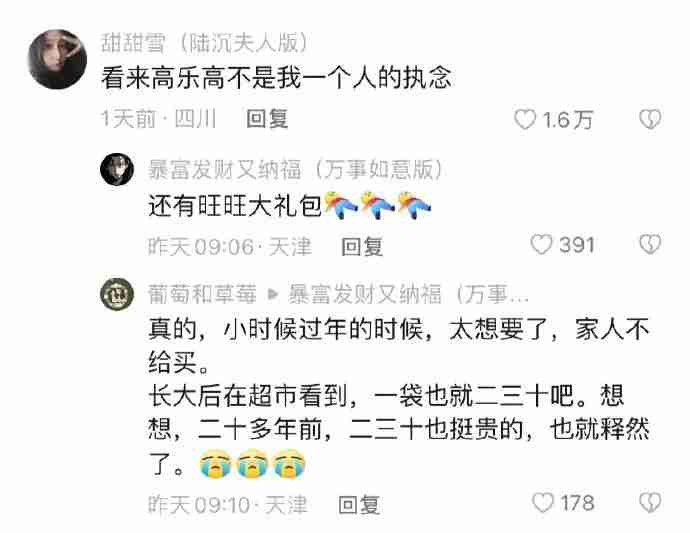
Task: Open the replied-to user 暴富发财又纳福（万事… link
Action: [x=408, y=294]
